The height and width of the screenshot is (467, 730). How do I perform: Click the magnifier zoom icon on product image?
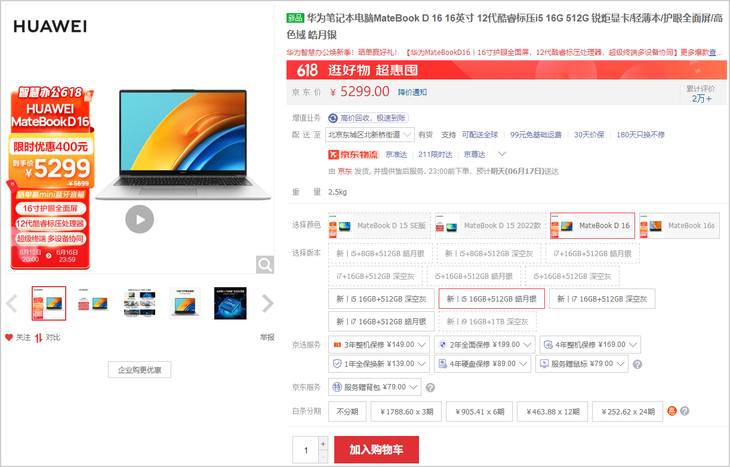coord(264,264)
